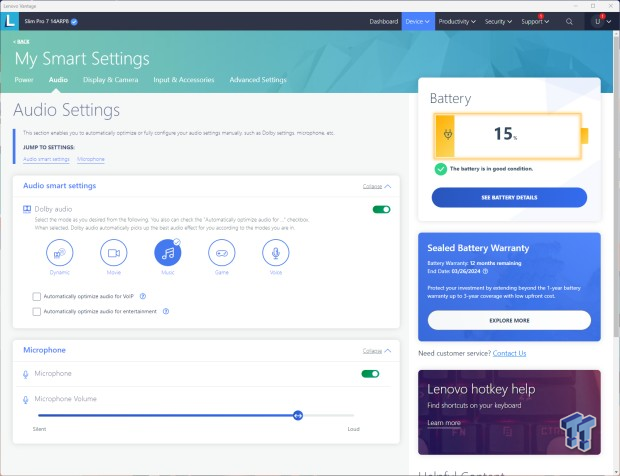Click the See Battery Details button
The width and height of the screenshot is (620, 476).
pos(509,197)
